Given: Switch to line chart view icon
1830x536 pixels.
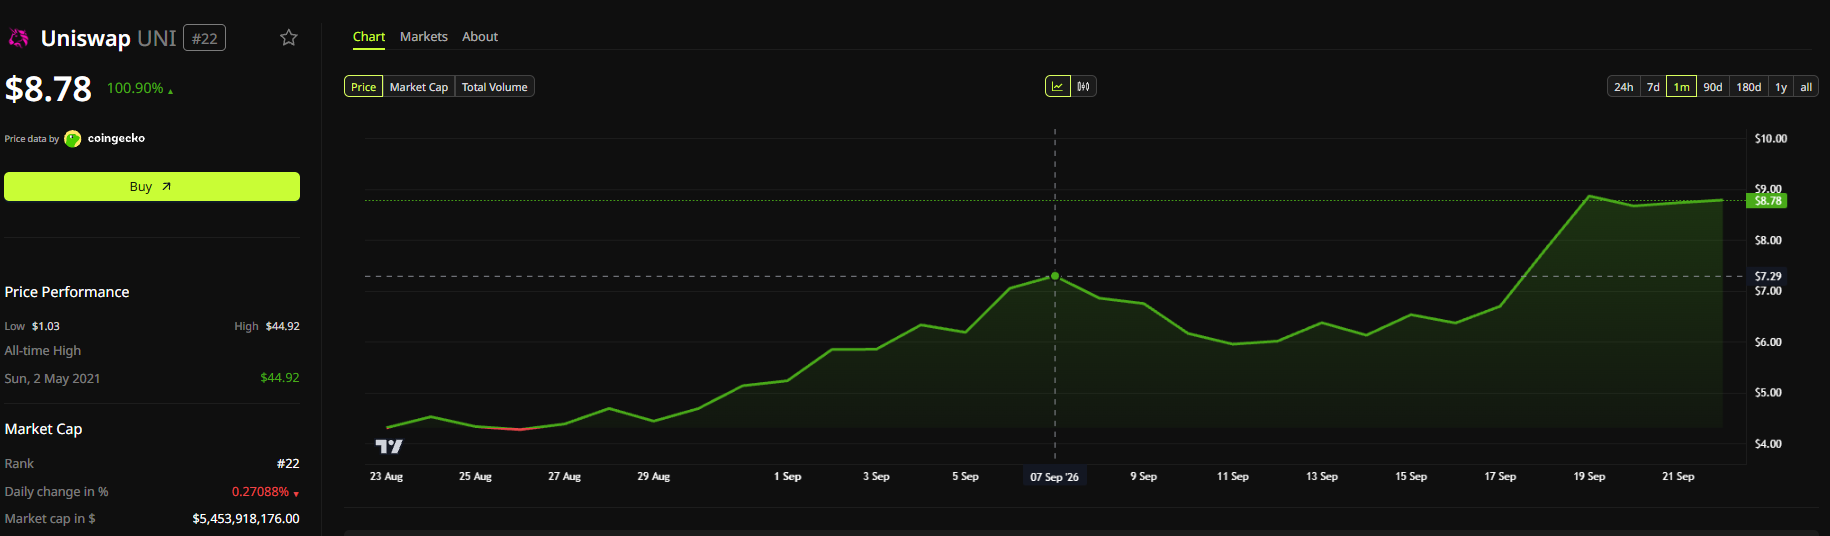Looking at the screenshot, I should (1057, 87).
